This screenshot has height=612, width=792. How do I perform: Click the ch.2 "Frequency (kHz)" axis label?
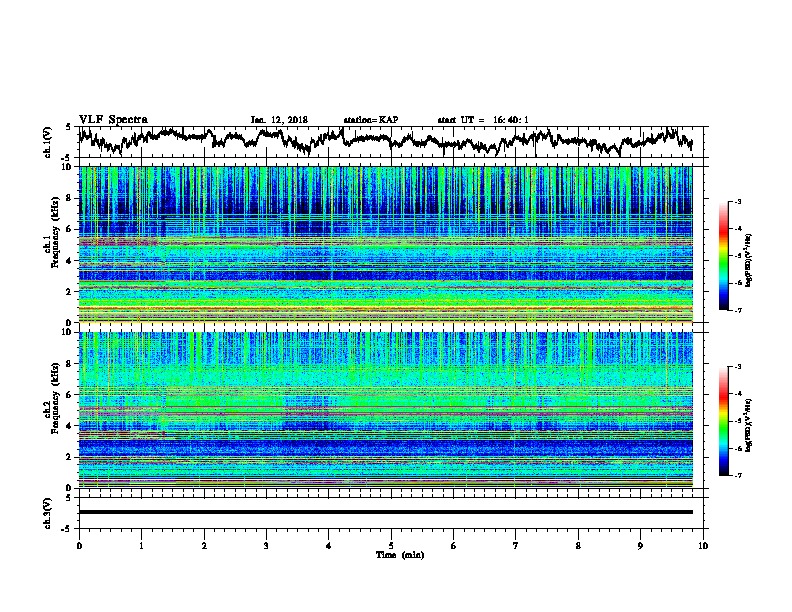(55, 398)
